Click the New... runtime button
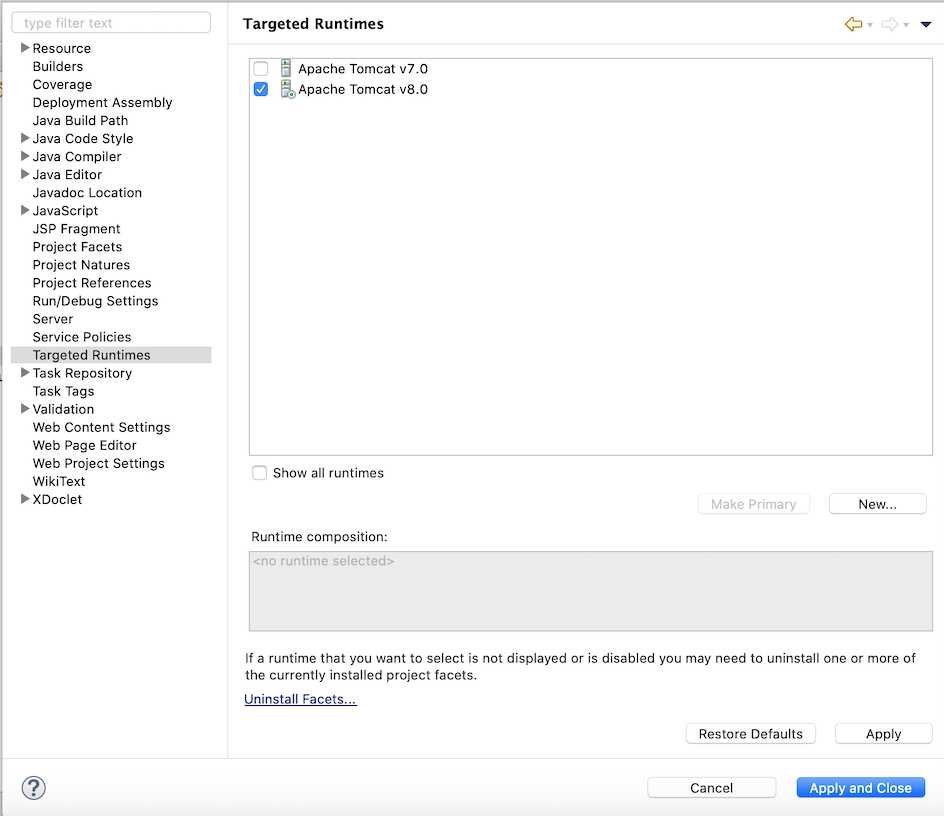This screenshot has width=944, height=816. [x=877, y=504]
